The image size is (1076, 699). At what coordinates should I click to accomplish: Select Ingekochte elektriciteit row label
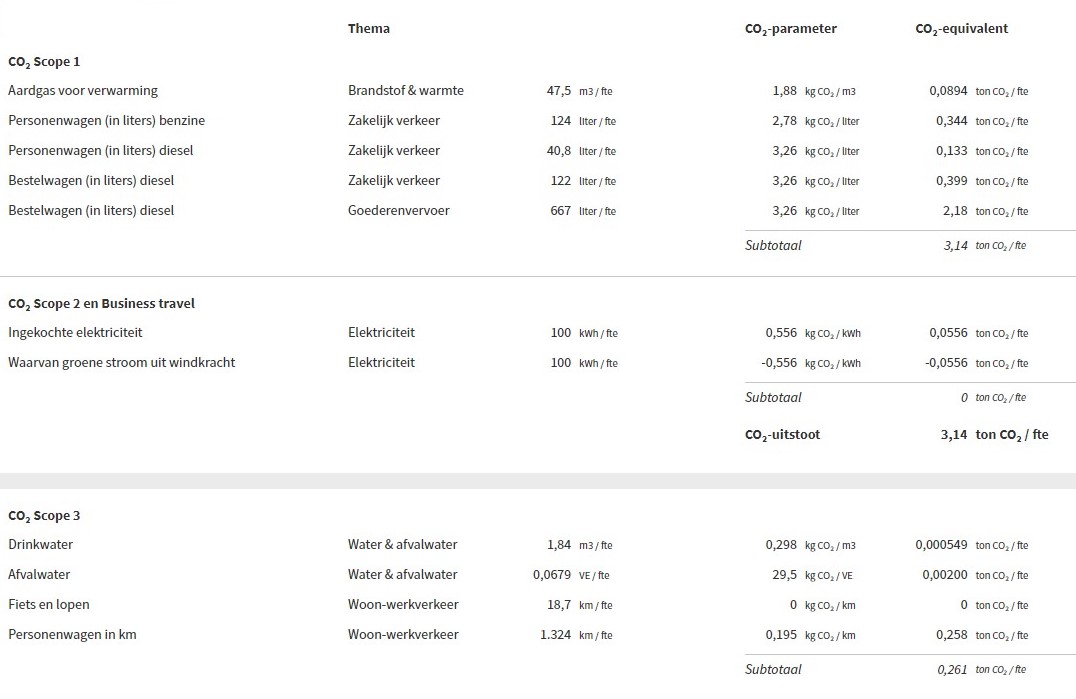point(75,333)
